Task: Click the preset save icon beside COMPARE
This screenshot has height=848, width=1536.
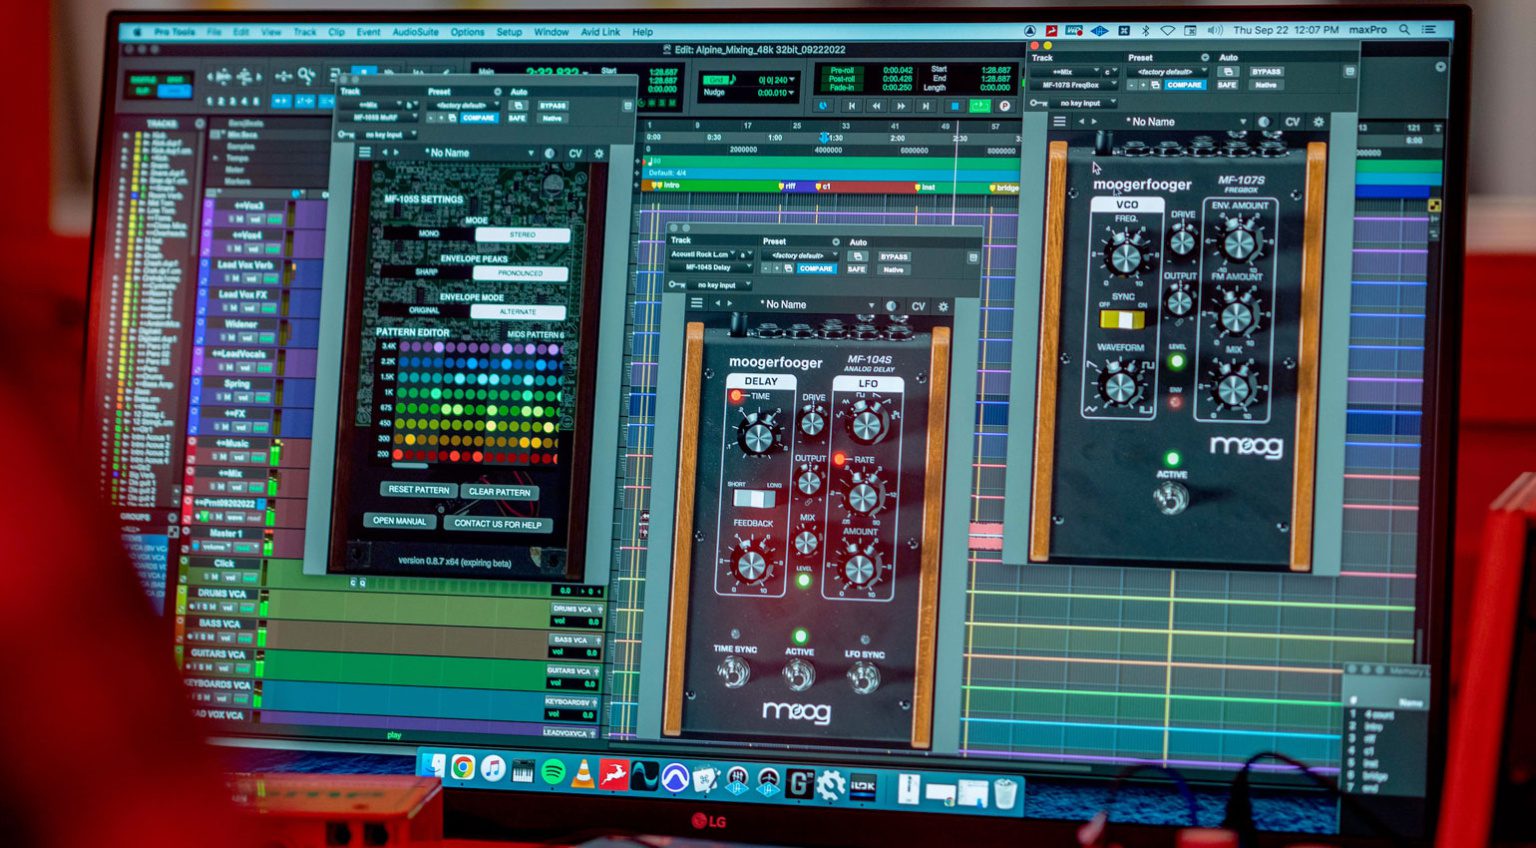Action: pyautogui.click(x=788, y=269)
